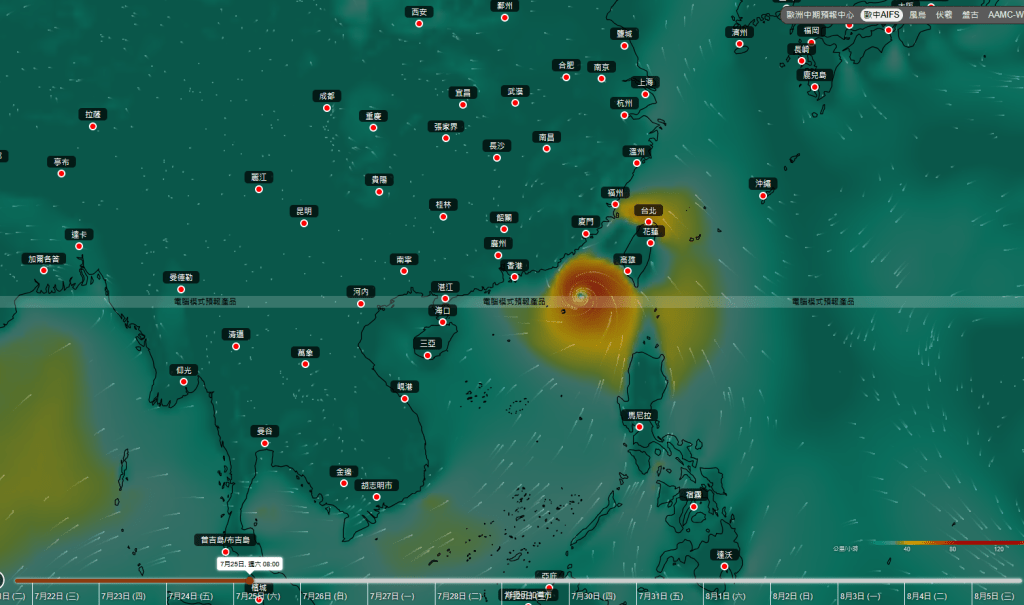Screen dimensions: 1024x605
Task: Select the 廈門 city marker
Action: tap(586, 233)
